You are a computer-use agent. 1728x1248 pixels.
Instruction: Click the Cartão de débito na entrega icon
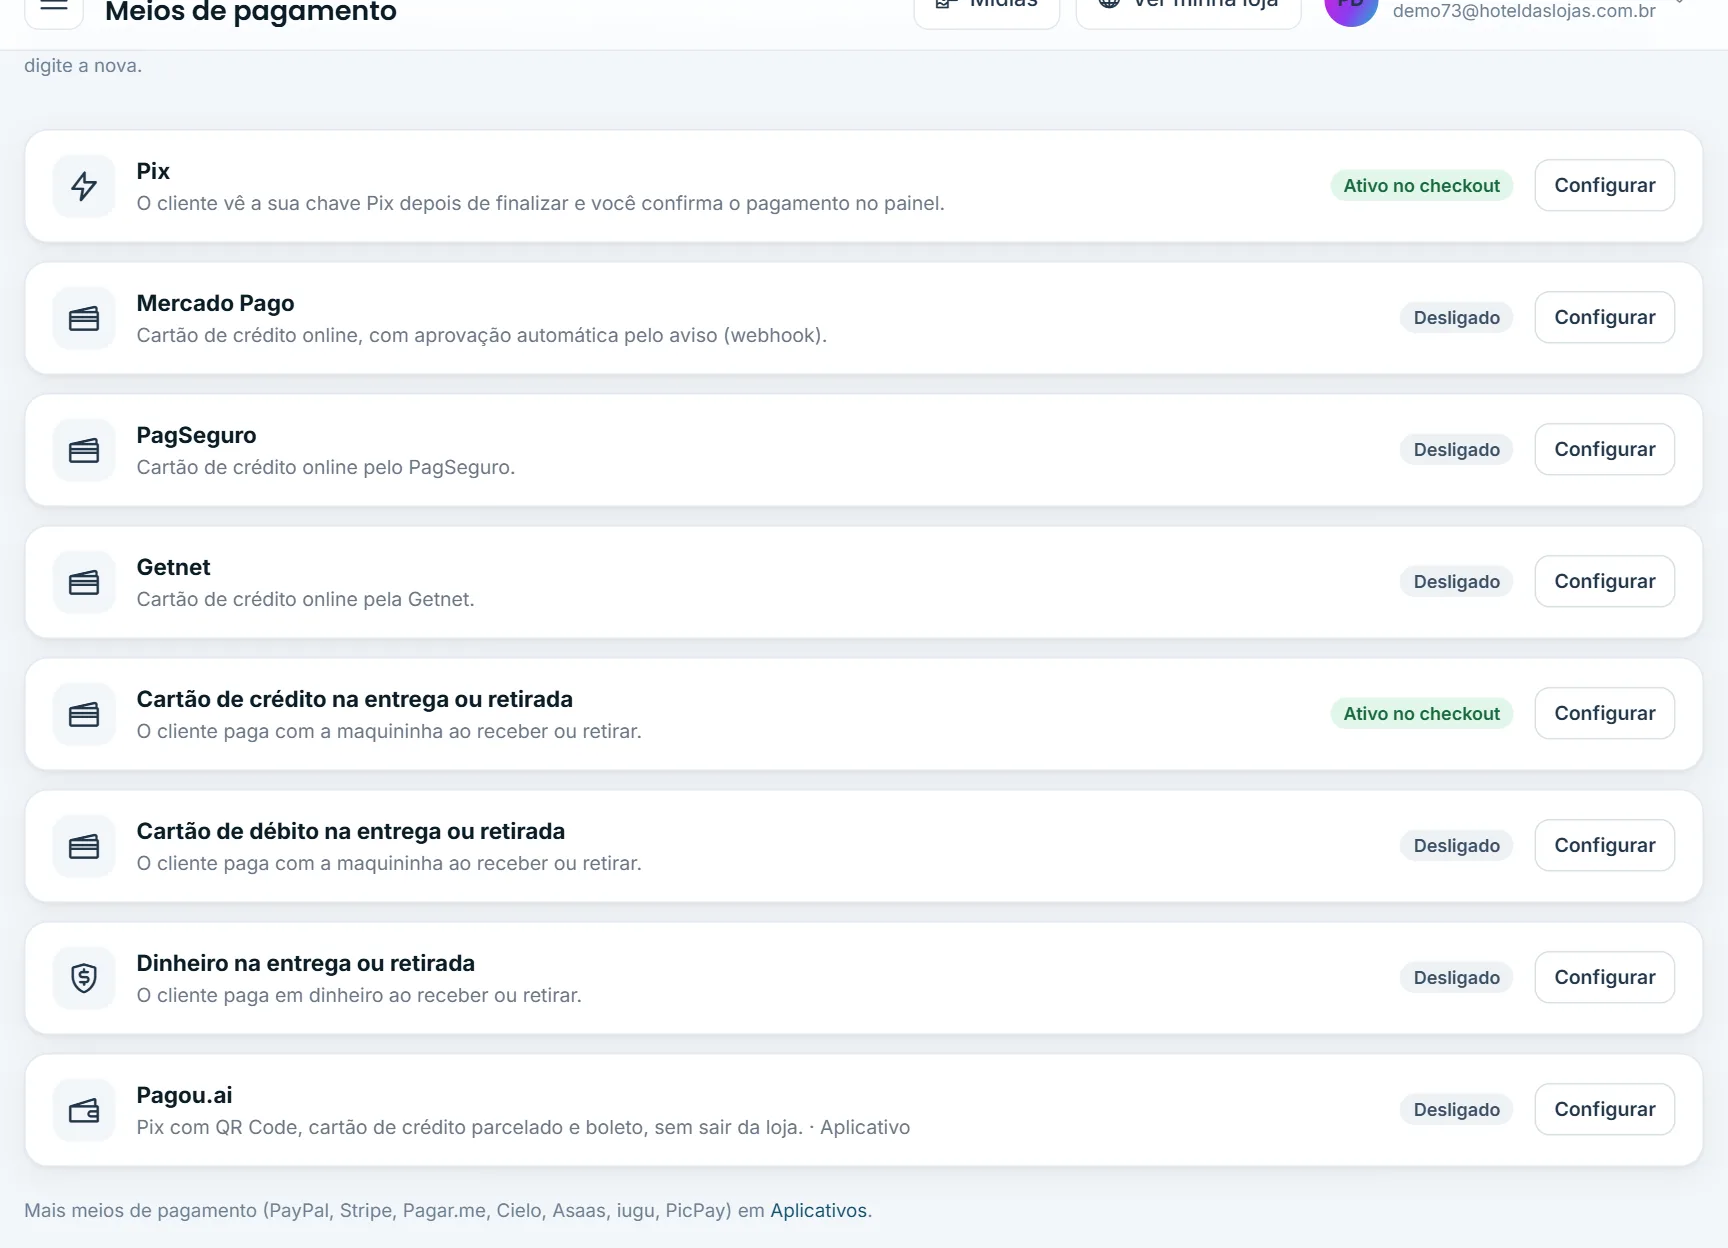click(84, 846)
